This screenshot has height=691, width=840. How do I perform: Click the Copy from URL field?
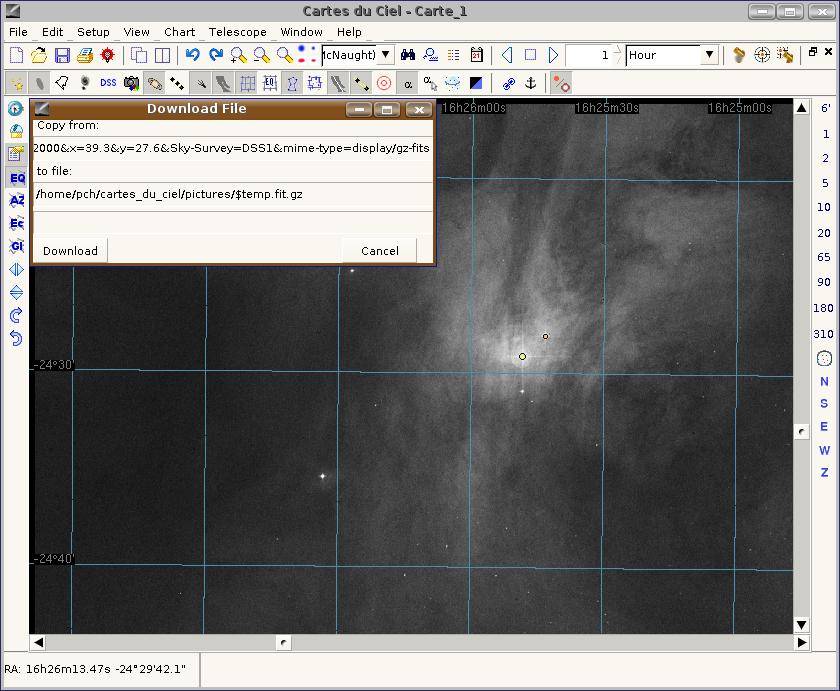tap(232, 148)
